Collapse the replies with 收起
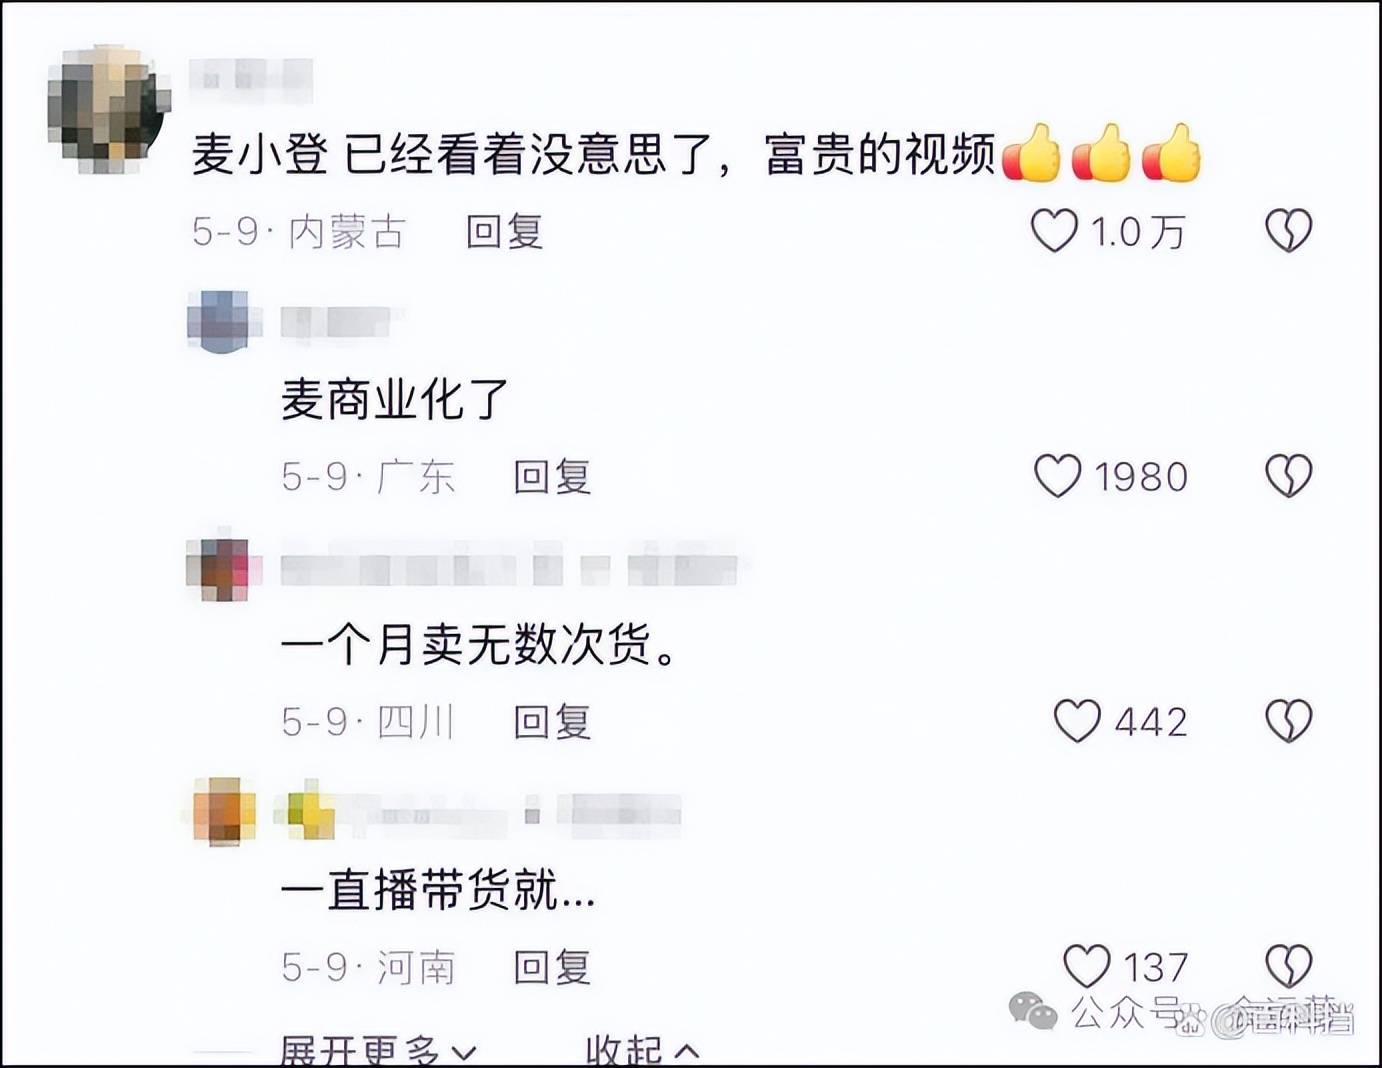Viewport: 1382px width, 1068px height. pyautogui.click(x=642, y=1050)
